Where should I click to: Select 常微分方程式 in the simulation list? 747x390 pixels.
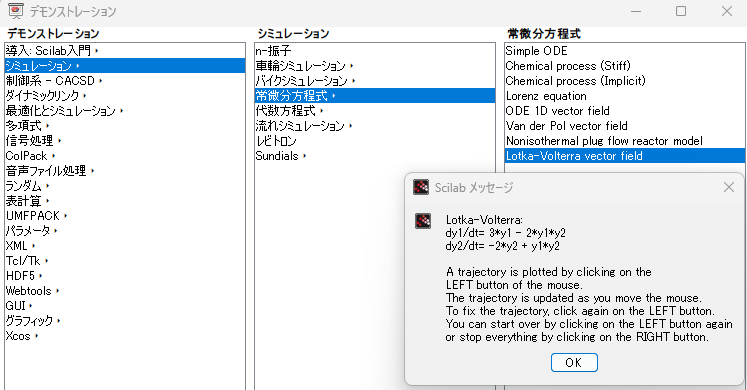375,96
